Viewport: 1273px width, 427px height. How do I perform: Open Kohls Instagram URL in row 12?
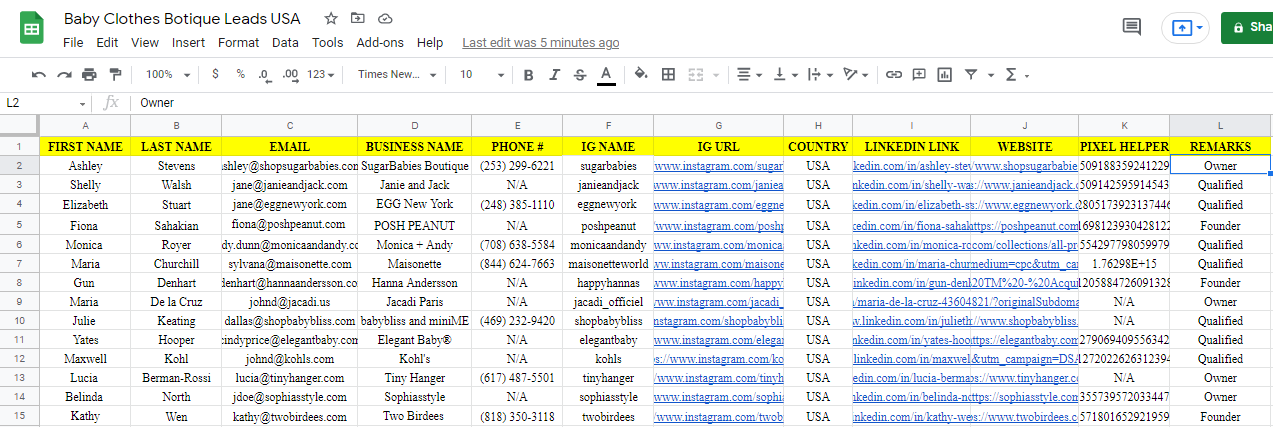pyautogui.click(x=718, y=359)
